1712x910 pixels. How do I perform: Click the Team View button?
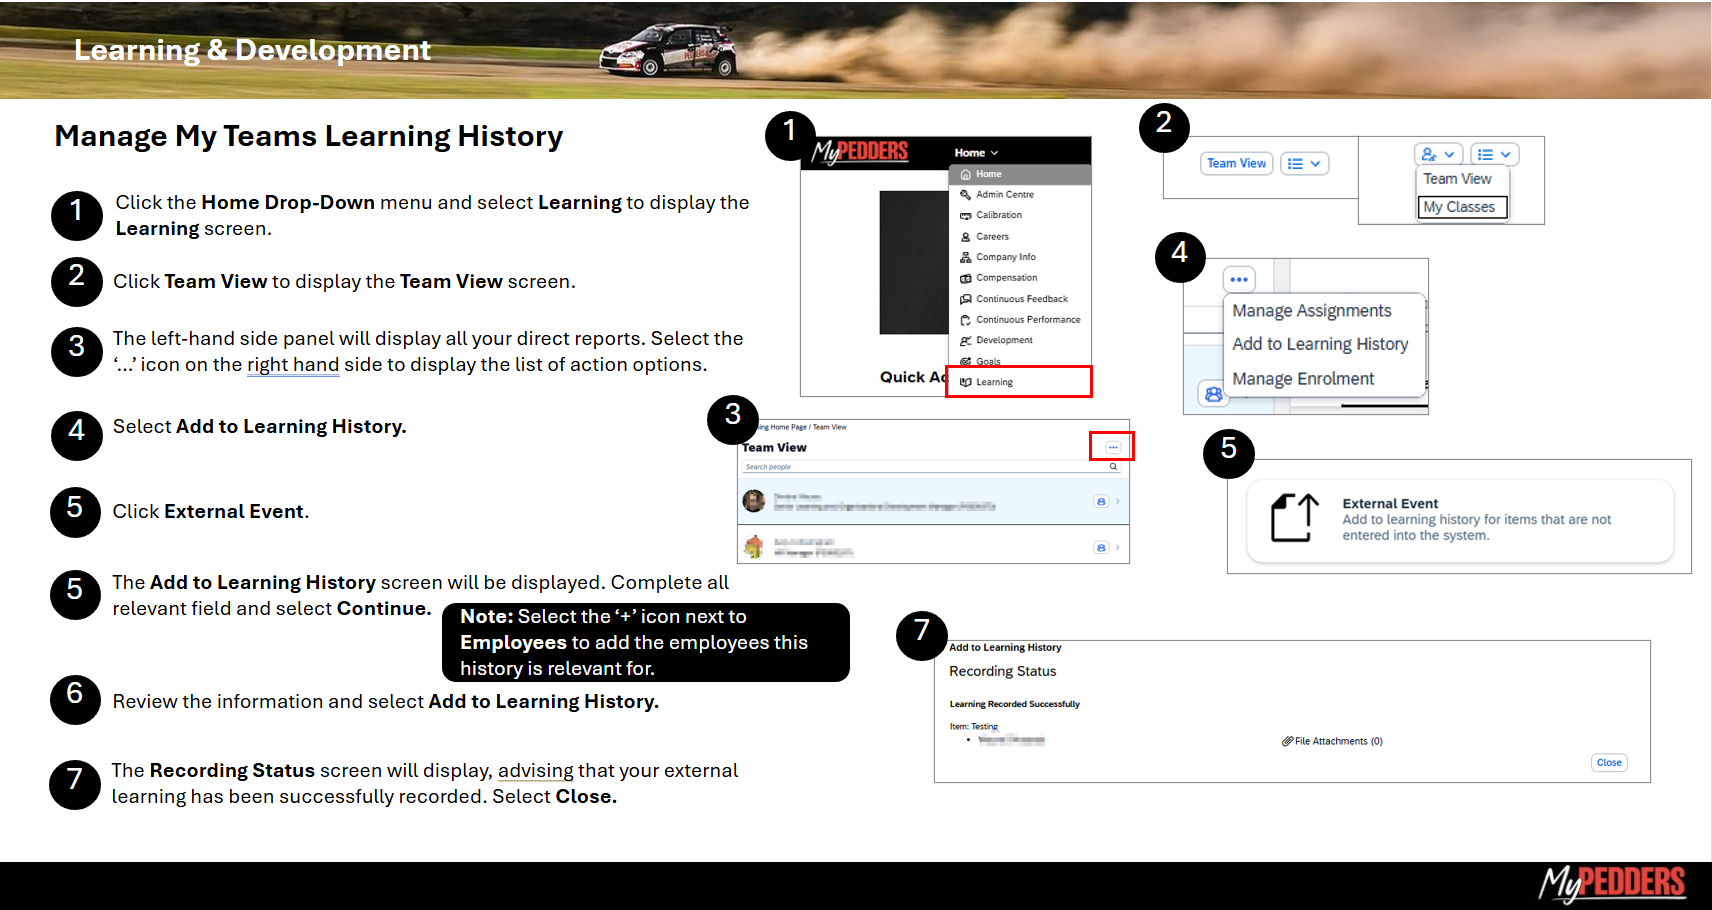pos(1236,164)
